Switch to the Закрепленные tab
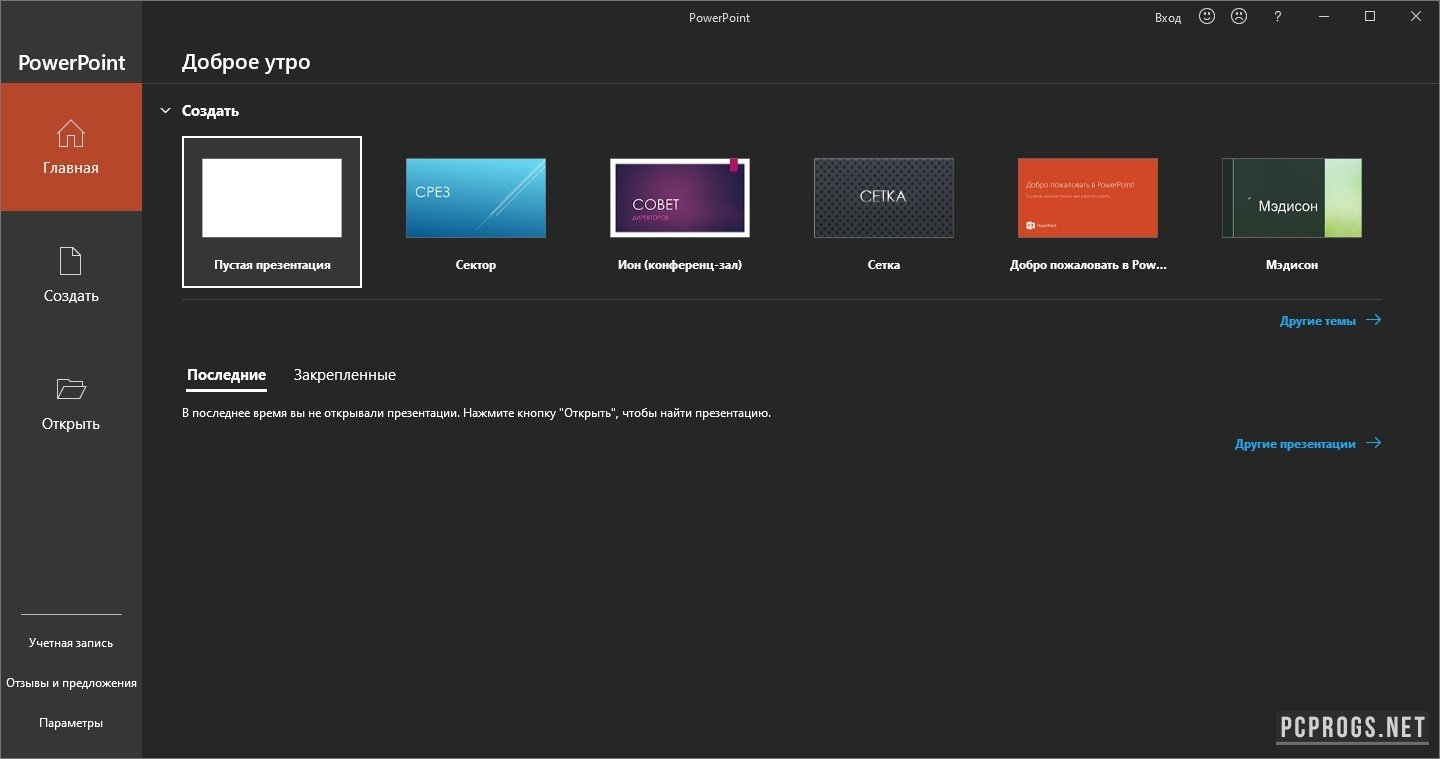The height and width of the screenshot is (759, 1440). [x=344, y=374]
